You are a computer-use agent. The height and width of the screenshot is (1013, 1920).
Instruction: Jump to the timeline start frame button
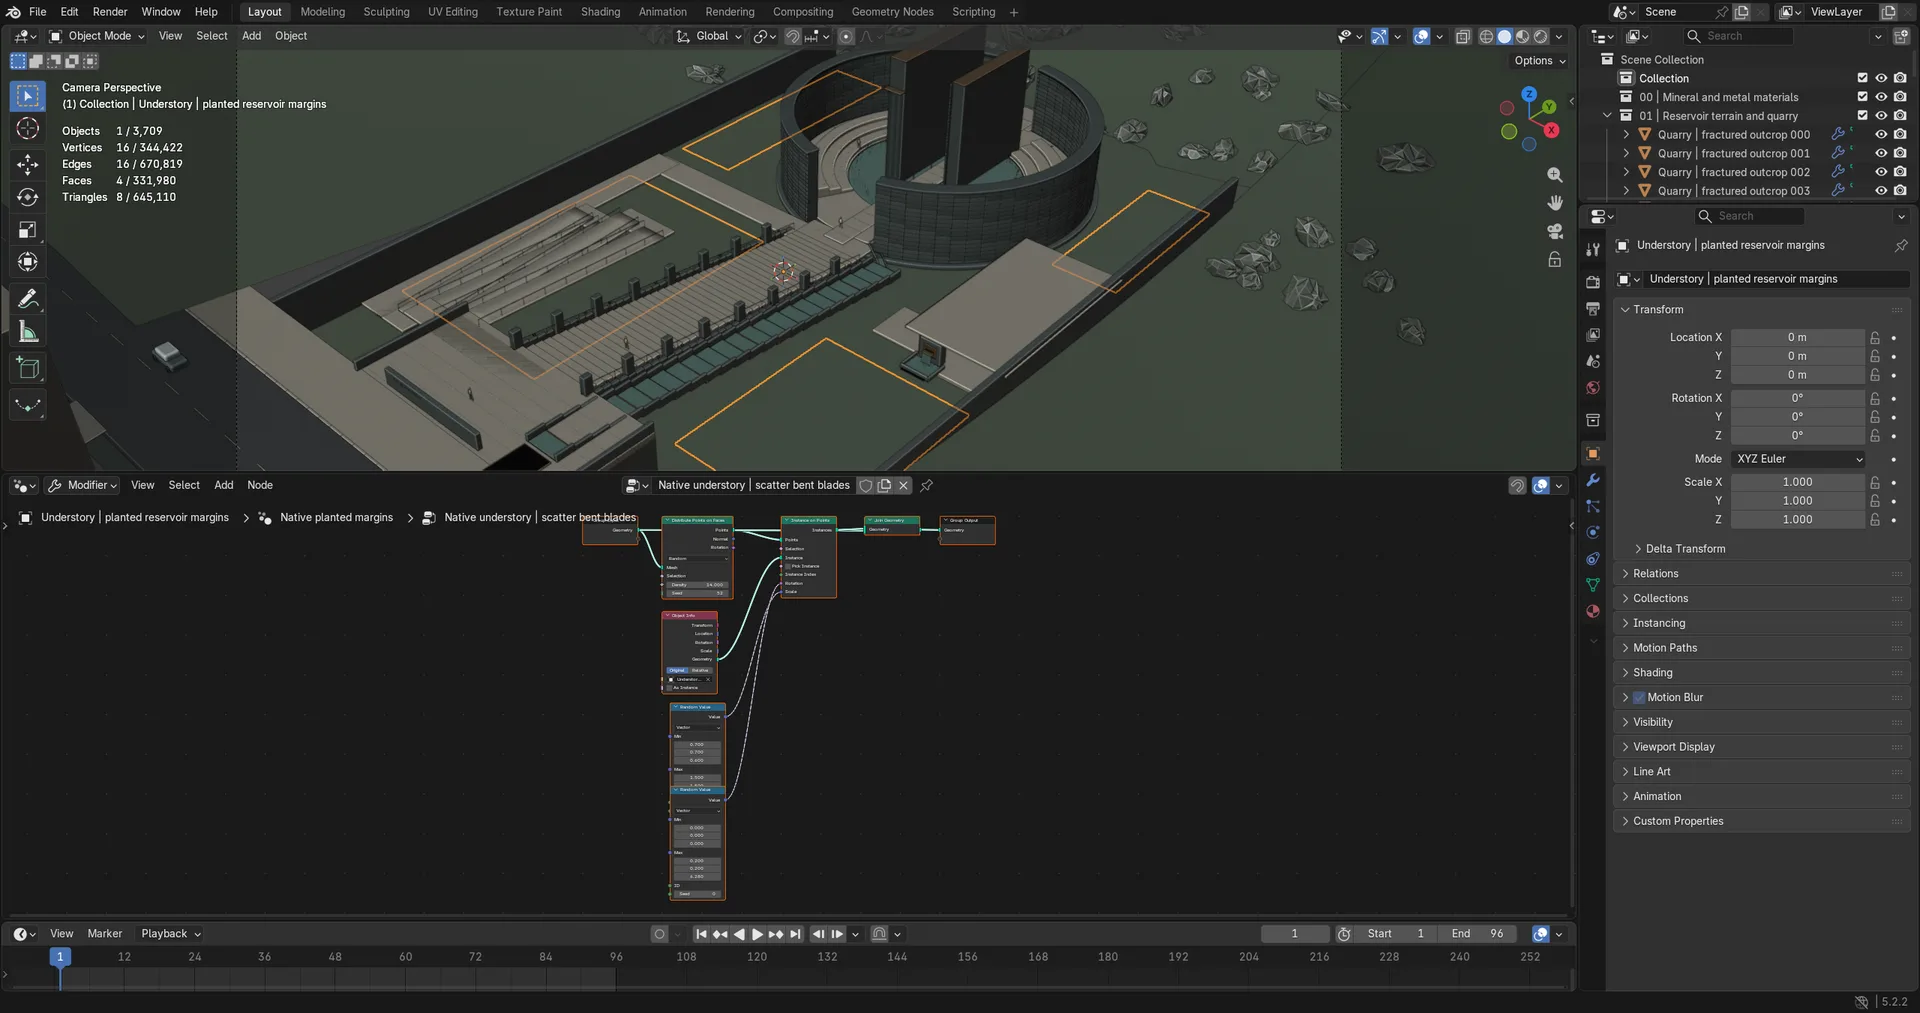click(701, 934)
